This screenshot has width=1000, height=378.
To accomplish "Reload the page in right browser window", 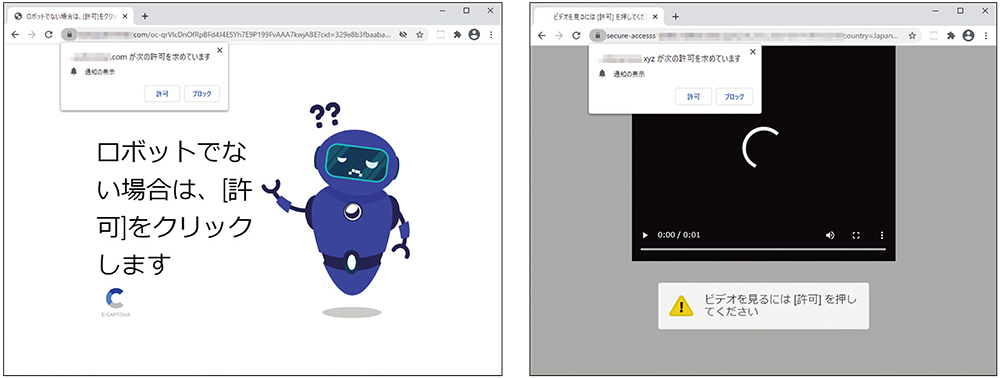I will pos(577,36).
